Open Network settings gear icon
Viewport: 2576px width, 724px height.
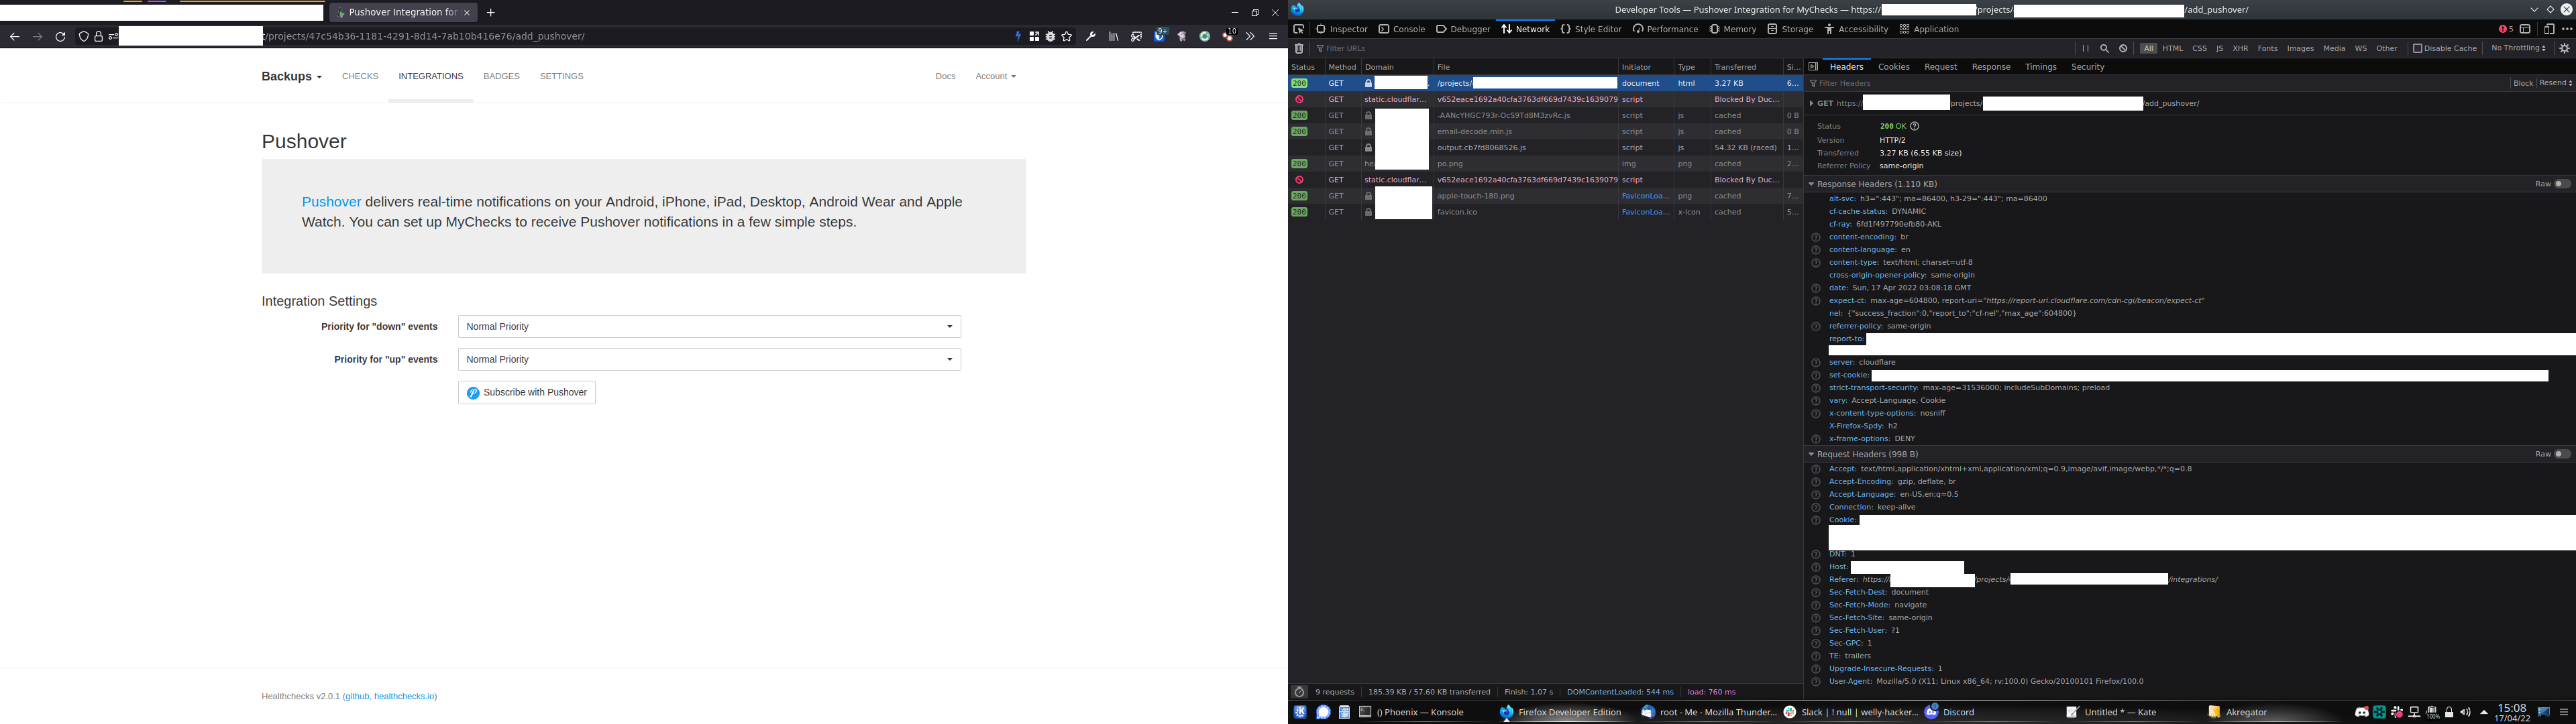tap(2564, 48)
